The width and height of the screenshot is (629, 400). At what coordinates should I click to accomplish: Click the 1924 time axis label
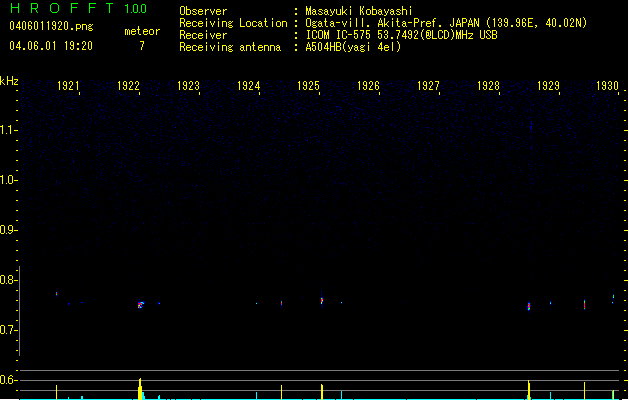(249, 86)
